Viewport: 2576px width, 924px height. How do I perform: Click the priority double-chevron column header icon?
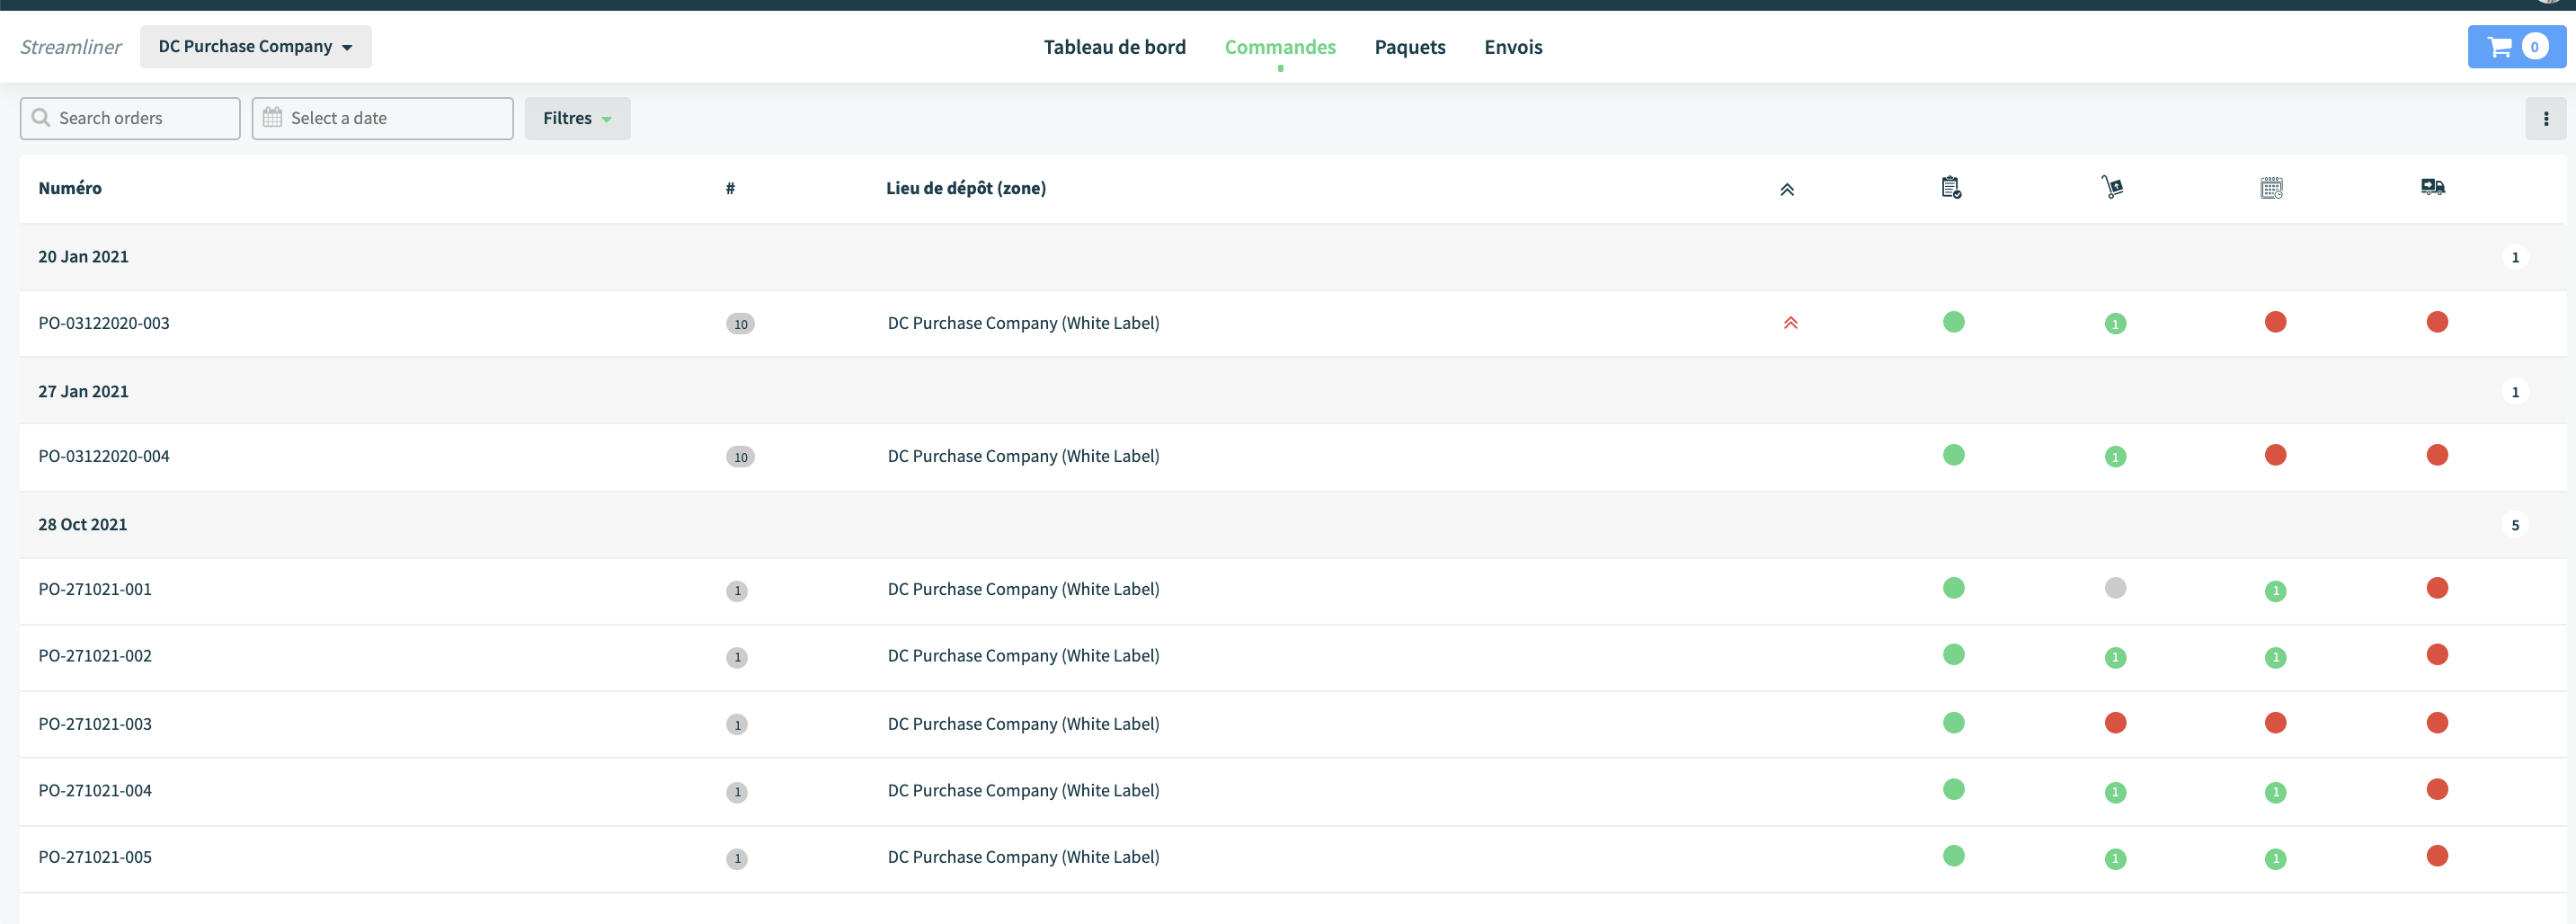[1787, 189]
